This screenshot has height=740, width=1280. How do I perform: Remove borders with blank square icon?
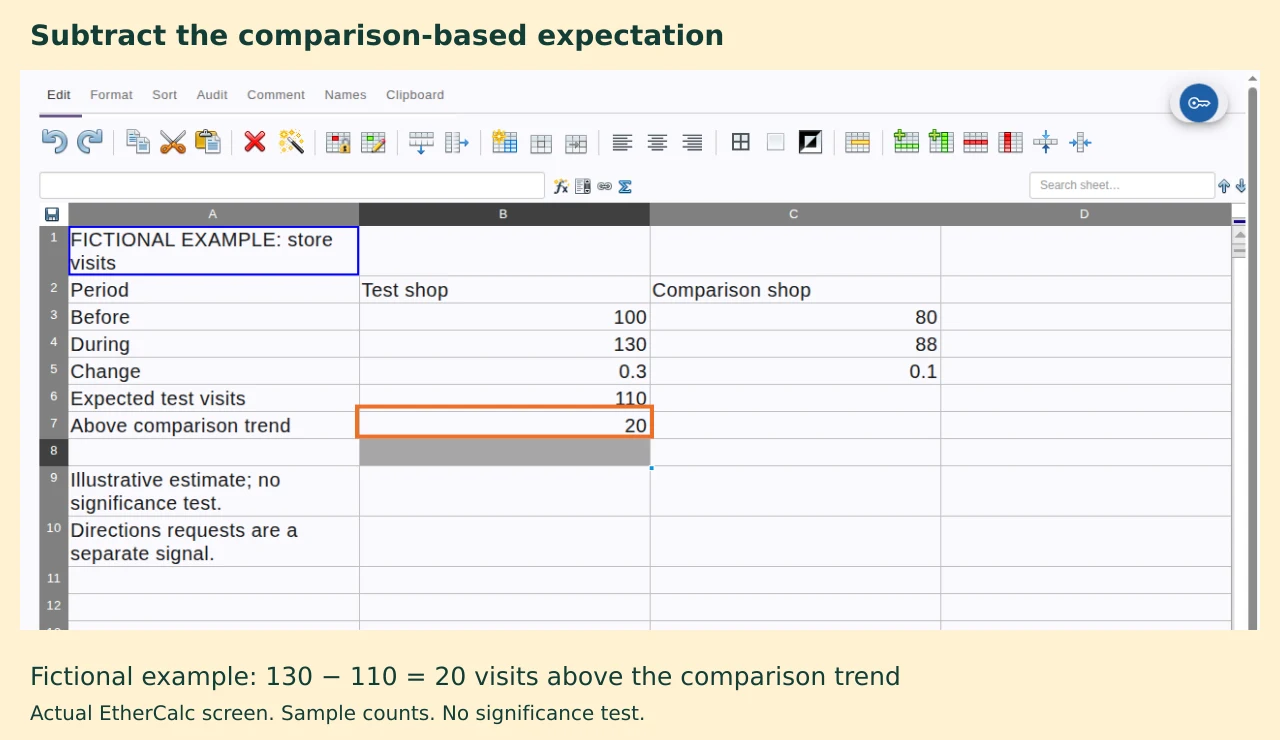pyautogui.click(x=775, y=142)
